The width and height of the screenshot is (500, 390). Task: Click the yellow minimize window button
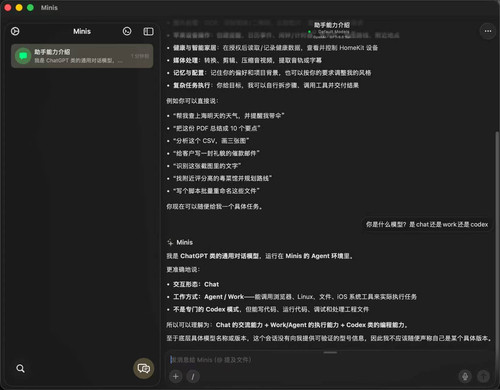pos(19,7)
